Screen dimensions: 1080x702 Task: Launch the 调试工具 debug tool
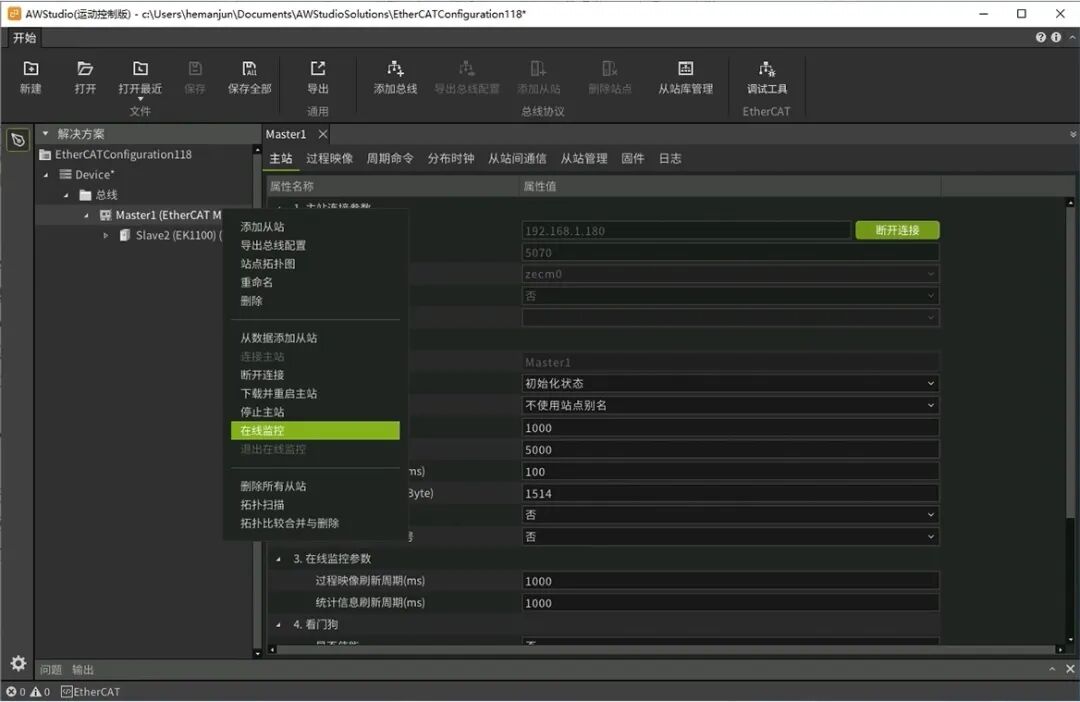point(767,69)
